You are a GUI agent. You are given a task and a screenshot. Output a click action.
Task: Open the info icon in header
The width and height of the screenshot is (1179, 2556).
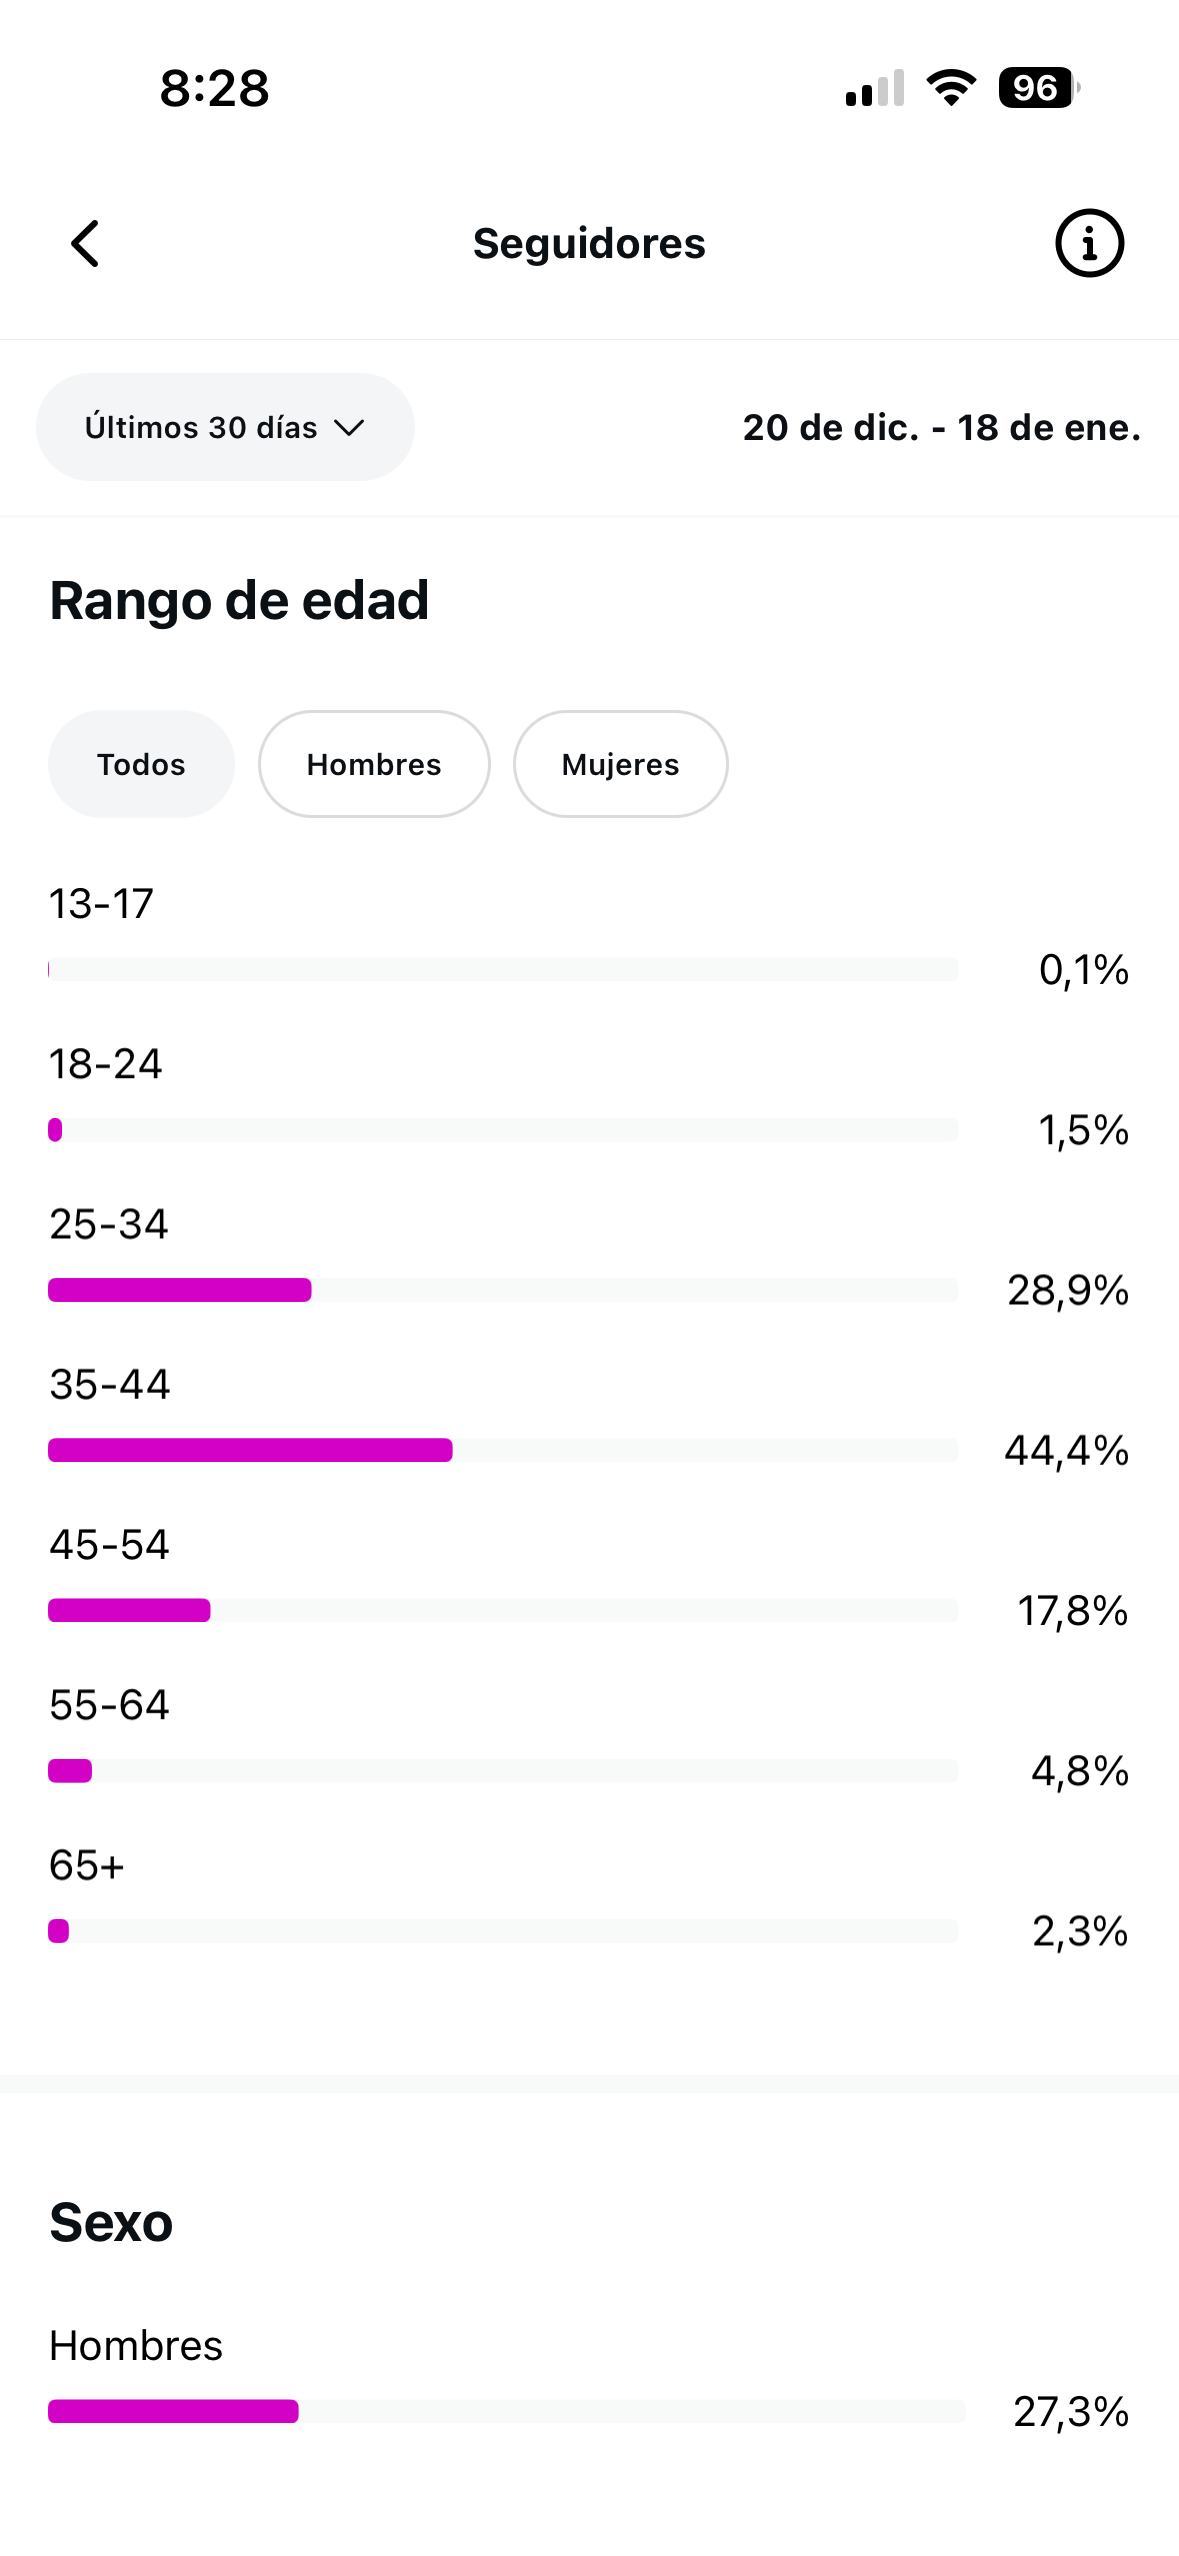pyautogui.click(x=1089, y=244)
